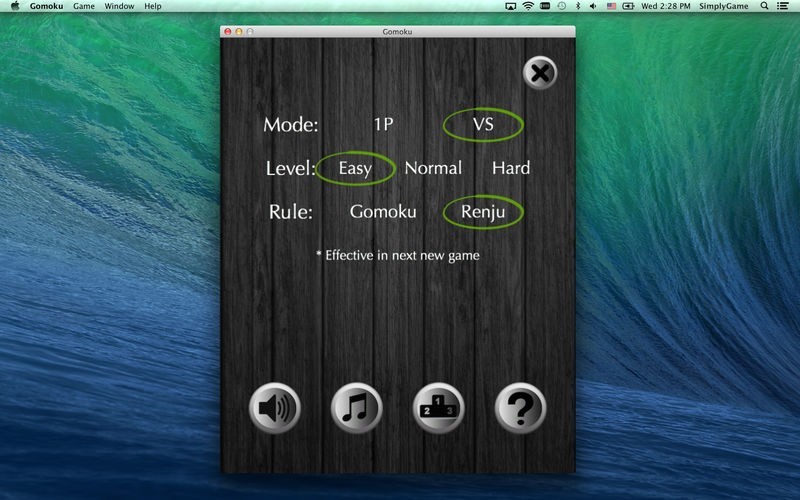Mute sound effects with the speaker icon
This screenshot has width=800, height=500.
(x=273, y=408)
